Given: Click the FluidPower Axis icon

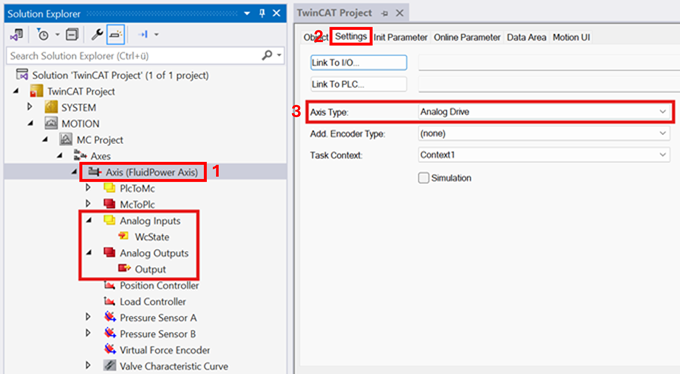Looking at the screenshot, I should pyautogui.click(x=95, y=172).
